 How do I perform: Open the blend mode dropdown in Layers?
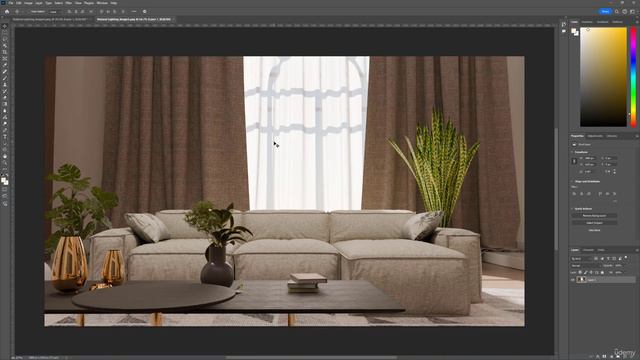pyautogui.click(x=586, y=266)
